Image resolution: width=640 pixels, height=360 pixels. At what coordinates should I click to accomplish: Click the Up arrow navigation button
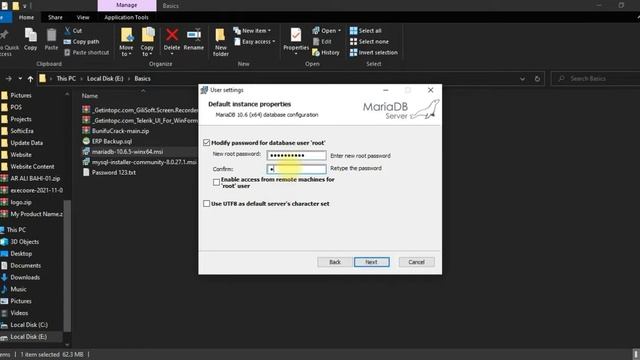(30, 79)
